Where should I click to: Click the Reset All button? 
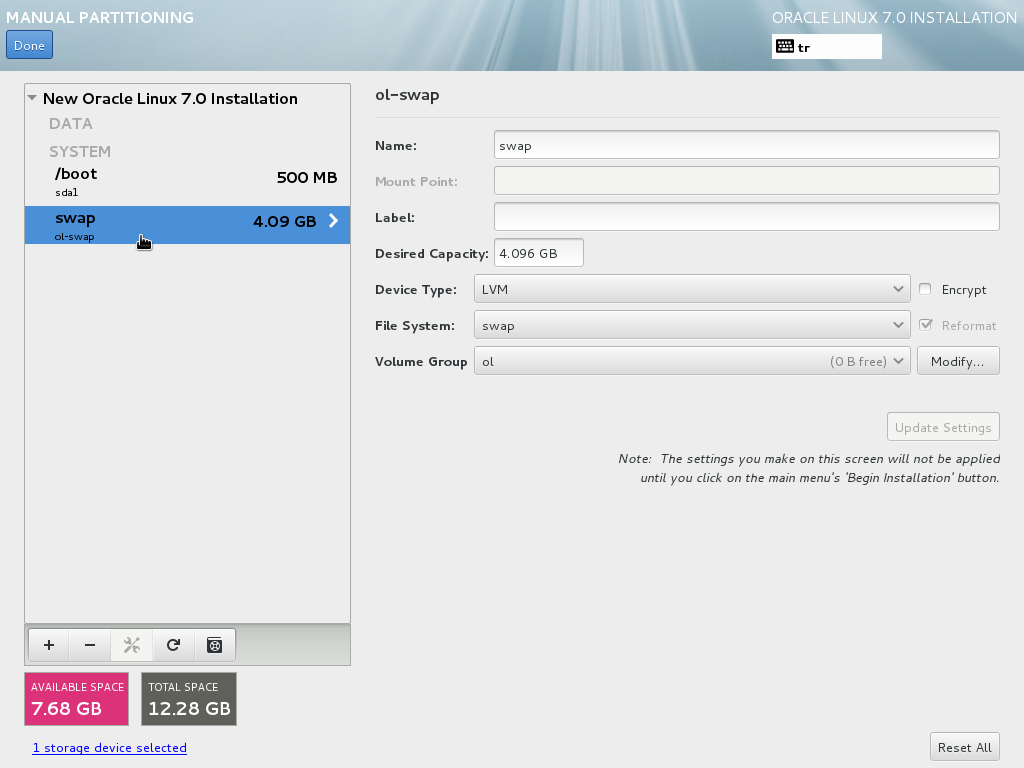coord(964,747)
